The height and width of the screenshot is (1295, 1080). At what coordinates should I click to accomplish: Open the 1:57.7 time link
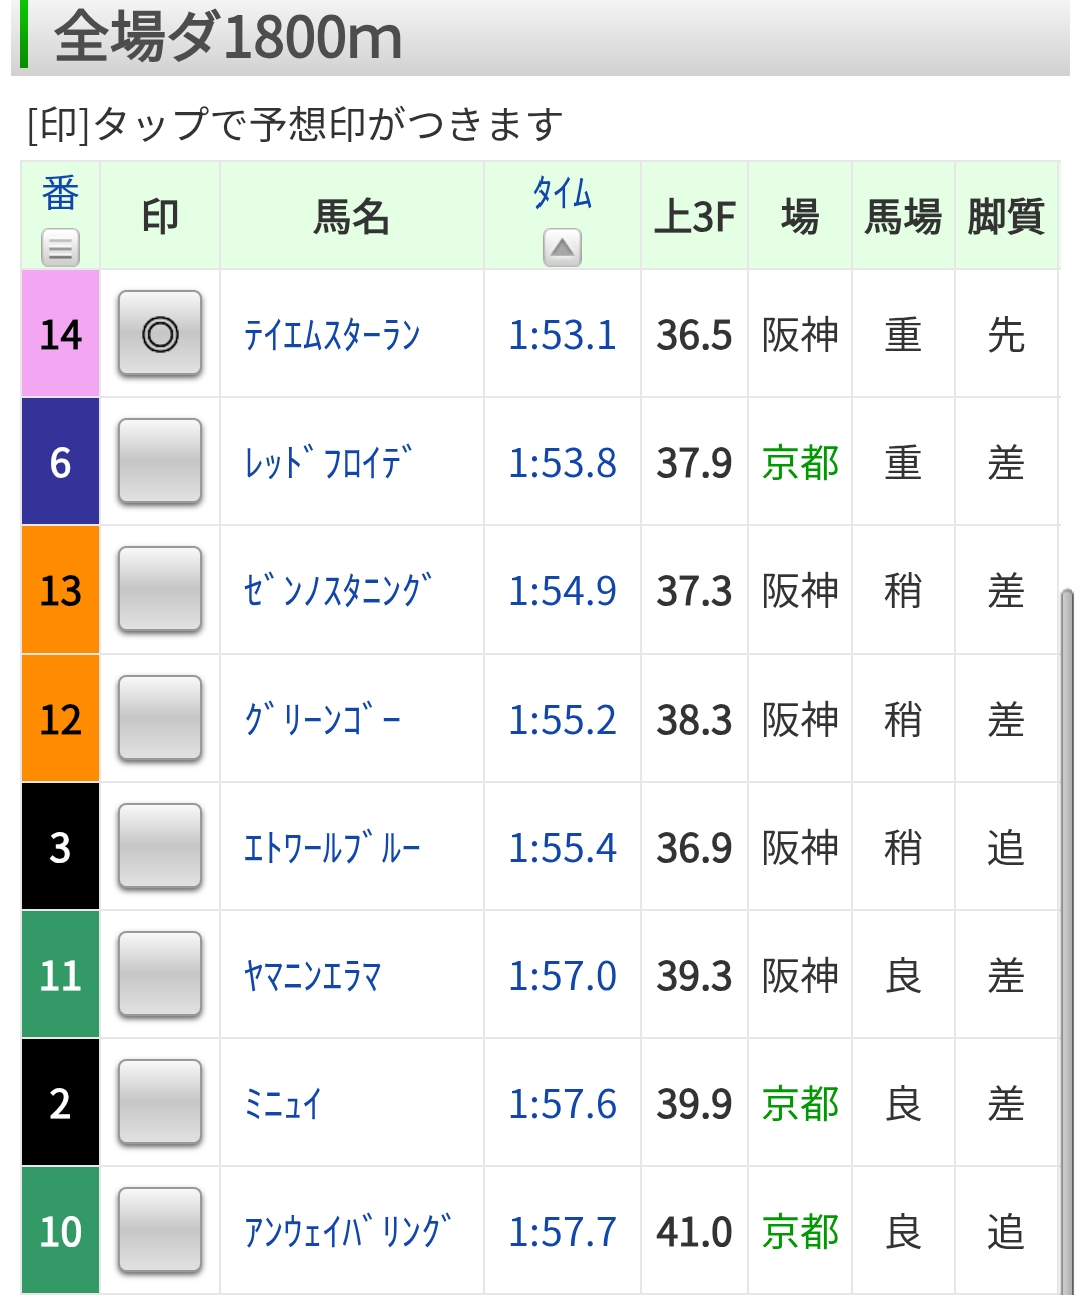pyautogui.click(x=562, y=1232)
